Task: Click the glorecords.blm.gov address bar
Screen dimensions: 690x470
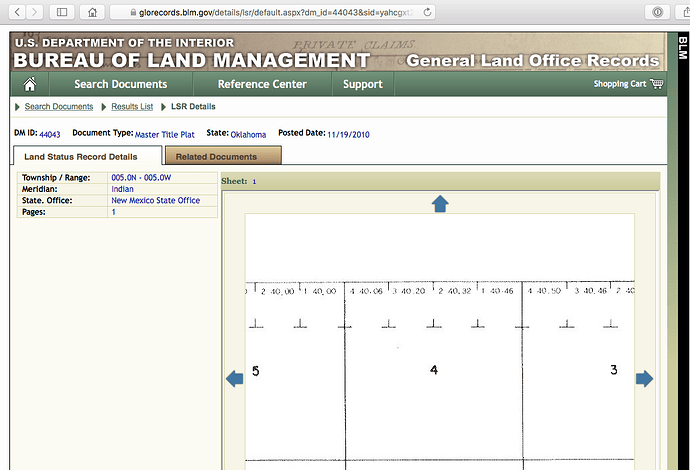Action: (273, 12)
